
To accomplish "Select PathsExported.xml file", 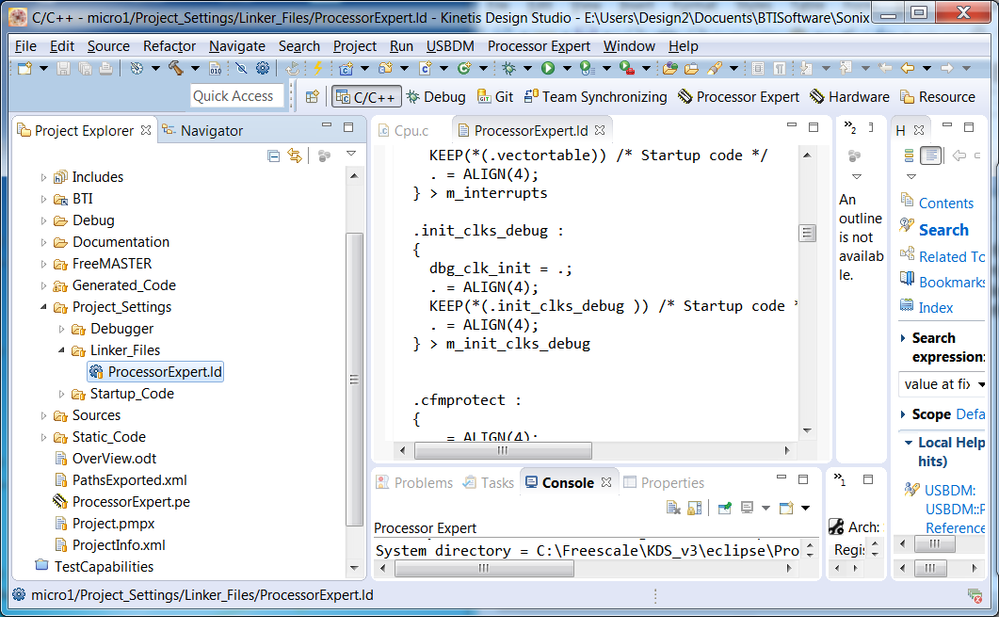I will click(120, 480).
